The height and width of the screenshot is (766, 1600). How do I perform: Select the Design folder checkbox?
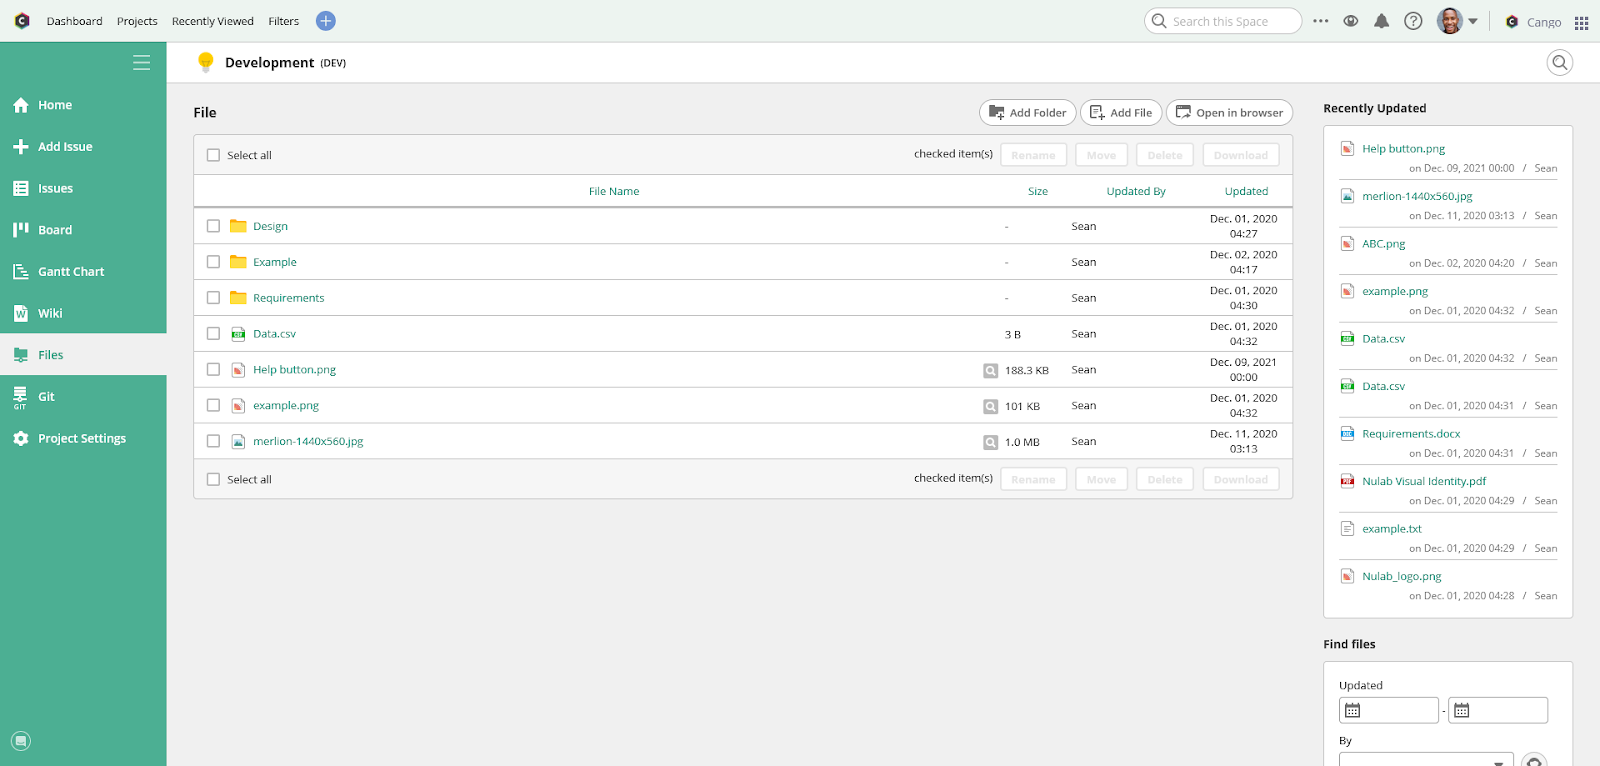(213, 226)
